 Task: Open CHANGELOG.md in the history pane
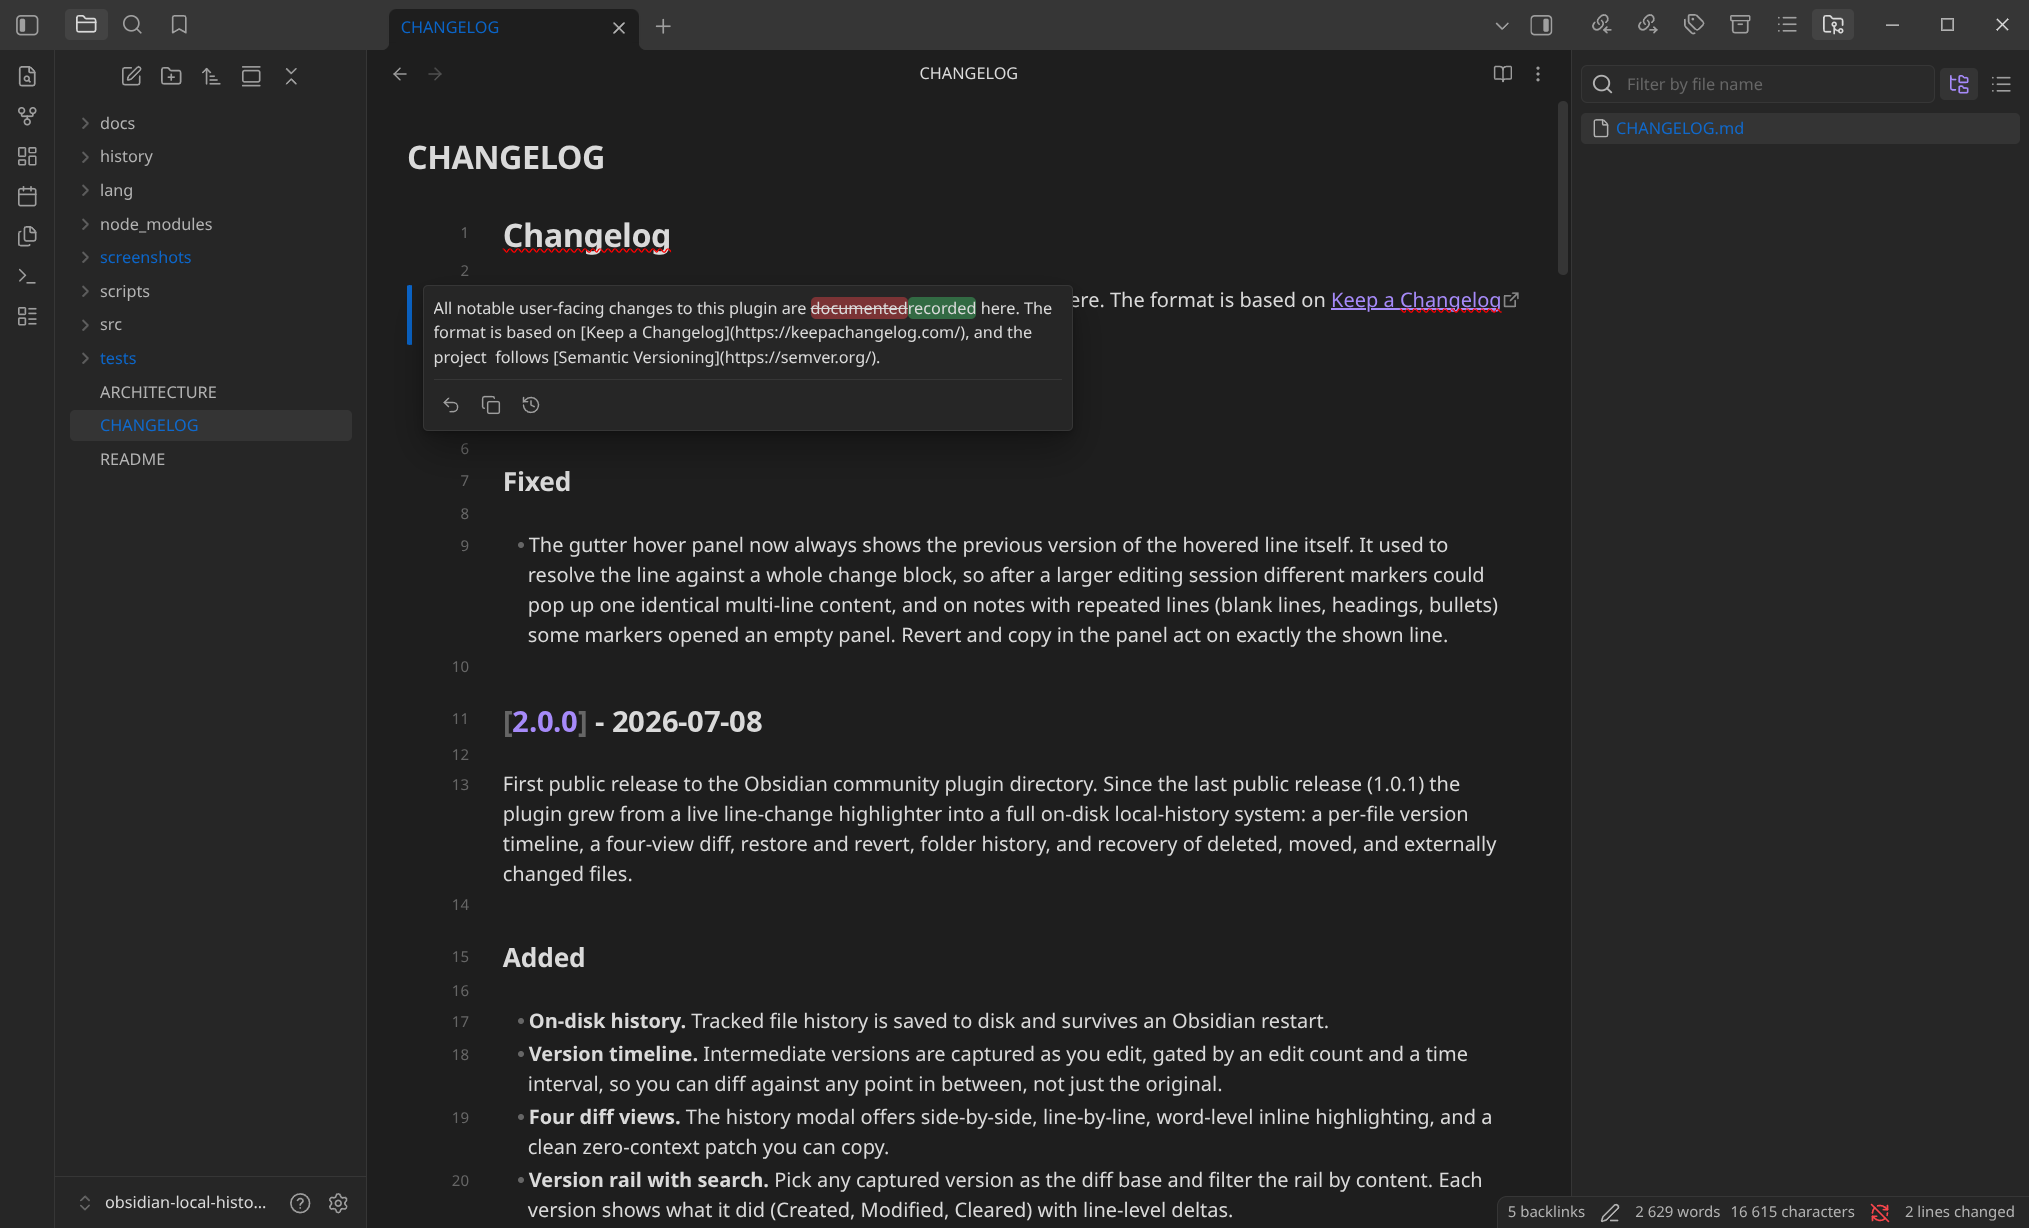[x=1800, y=128]
